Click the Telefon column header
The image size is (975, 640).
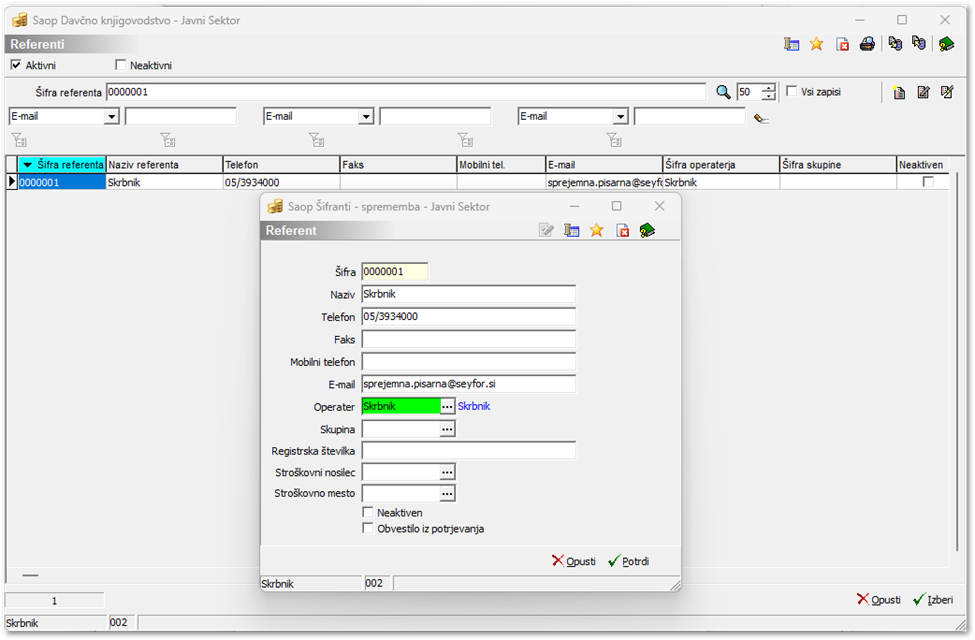coord(280,164)
